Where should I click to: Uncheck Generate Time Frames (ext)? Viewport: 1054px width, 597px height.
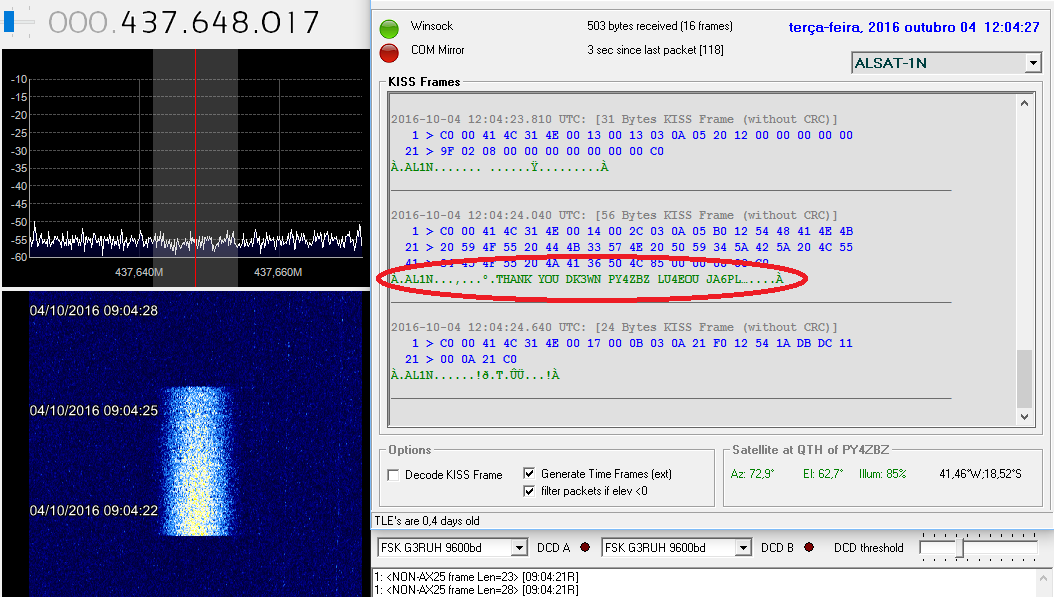tap(530, 474)
